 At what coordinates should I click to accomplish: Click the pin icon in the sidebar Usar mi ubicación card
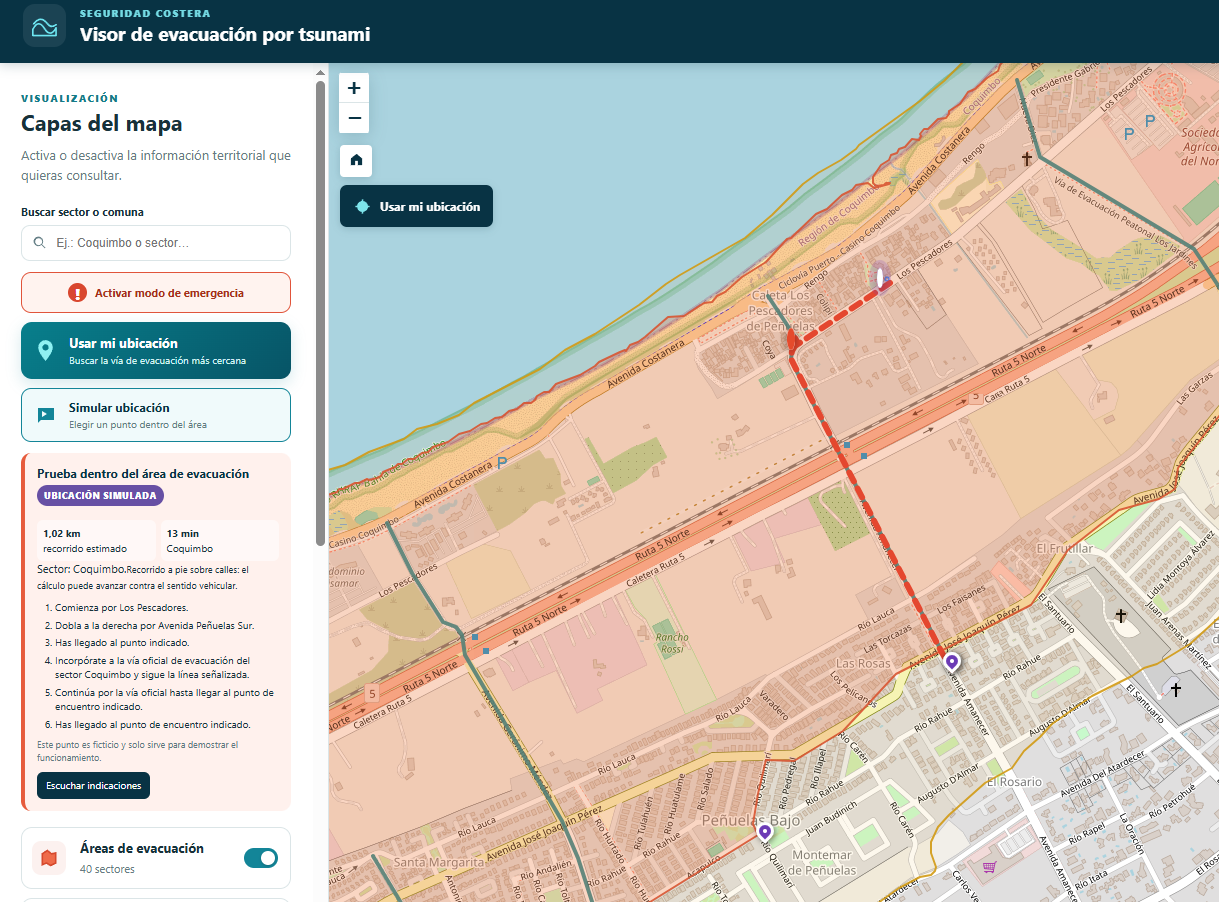point(45,351)
